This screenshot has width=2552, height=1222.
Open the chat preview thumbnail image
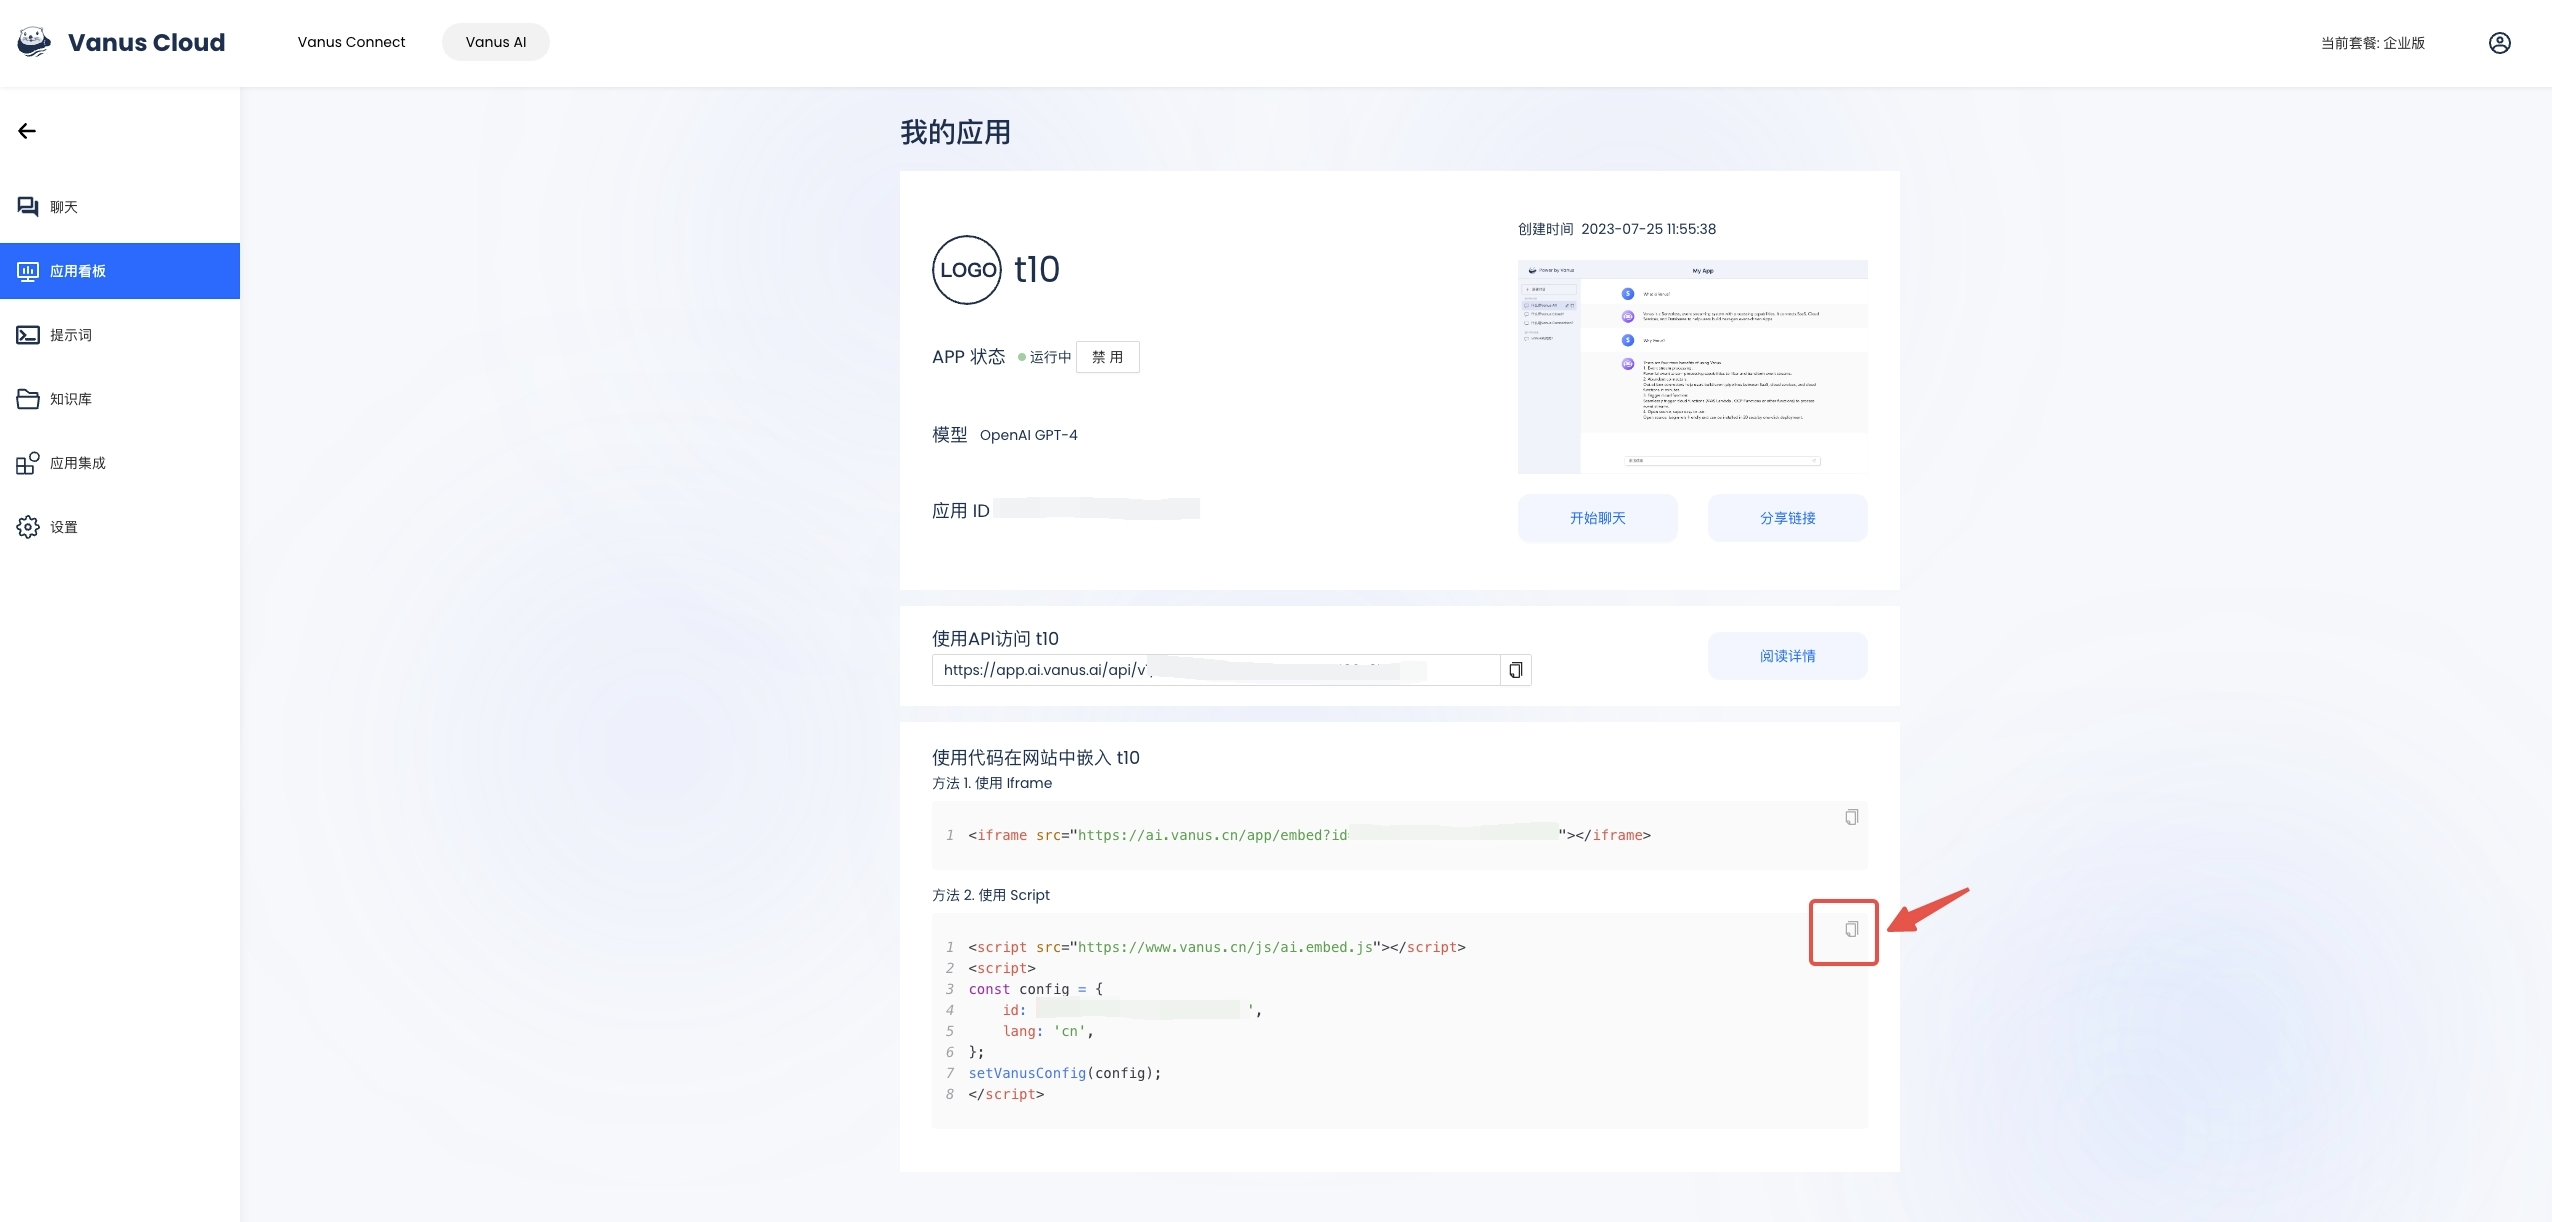[x=1692, y=367]
